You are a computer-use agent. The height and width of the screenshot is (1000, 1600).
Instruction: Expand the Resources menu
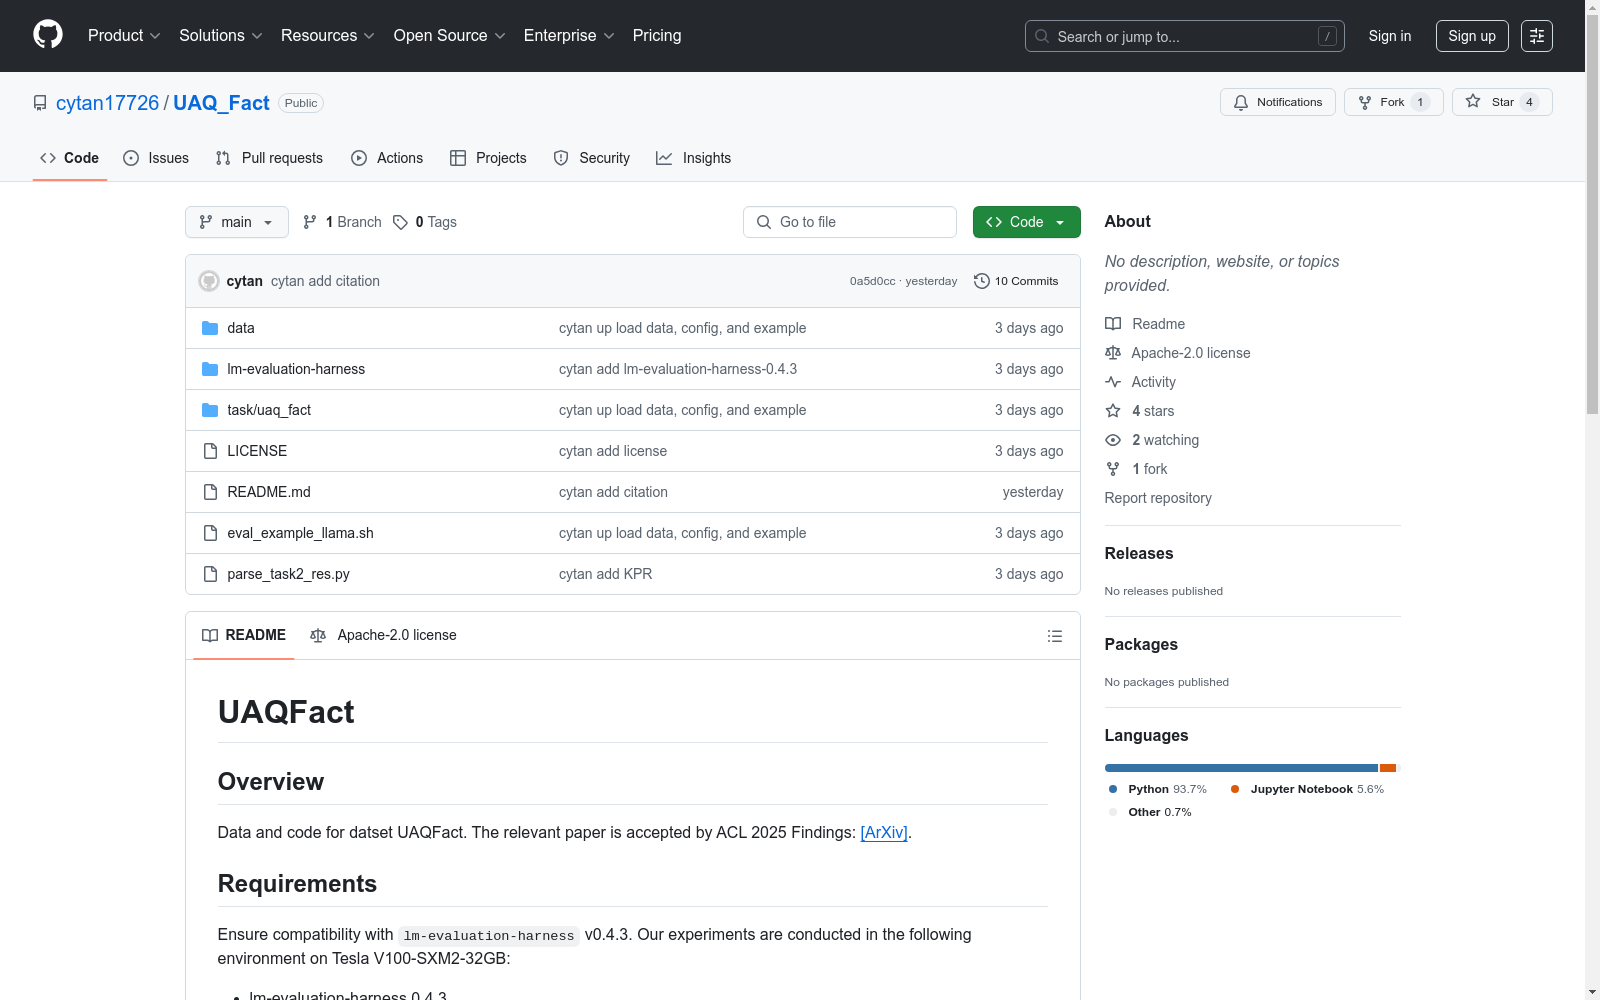pos(328,36)
